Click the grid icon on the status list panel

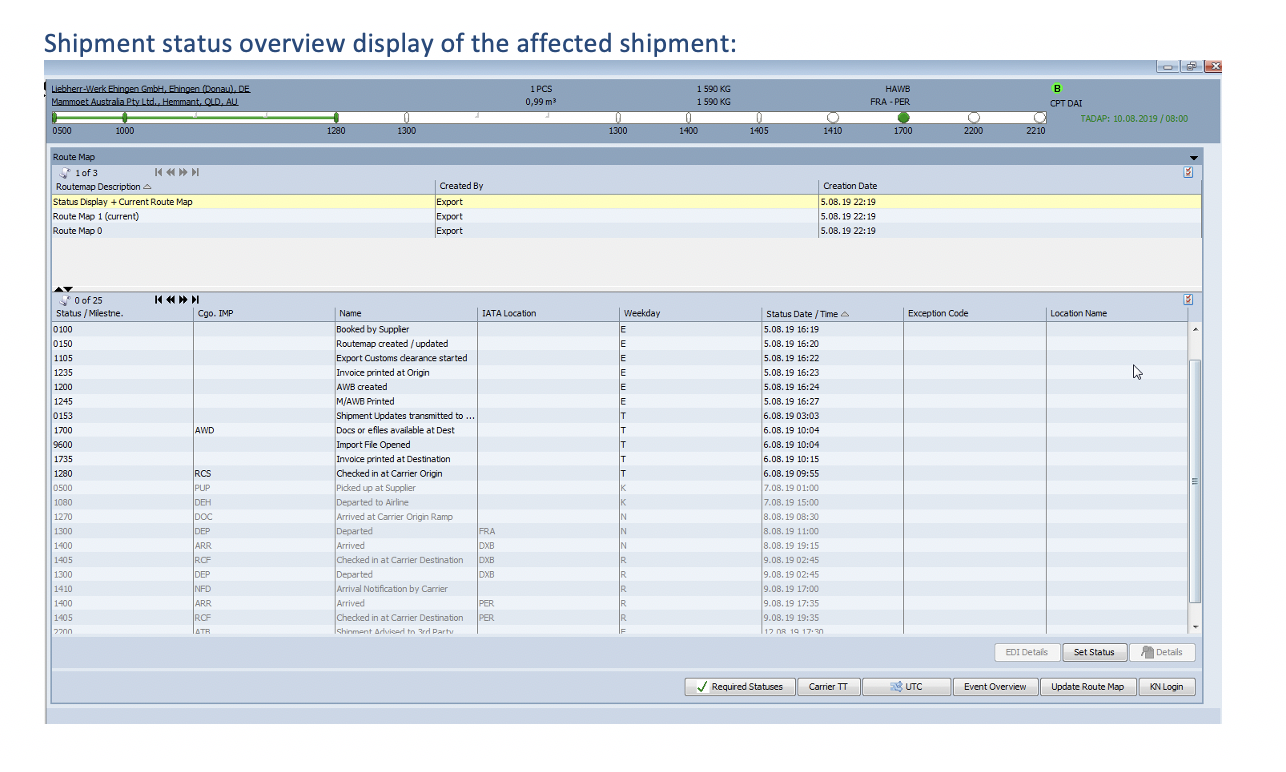pos(1188,298)
